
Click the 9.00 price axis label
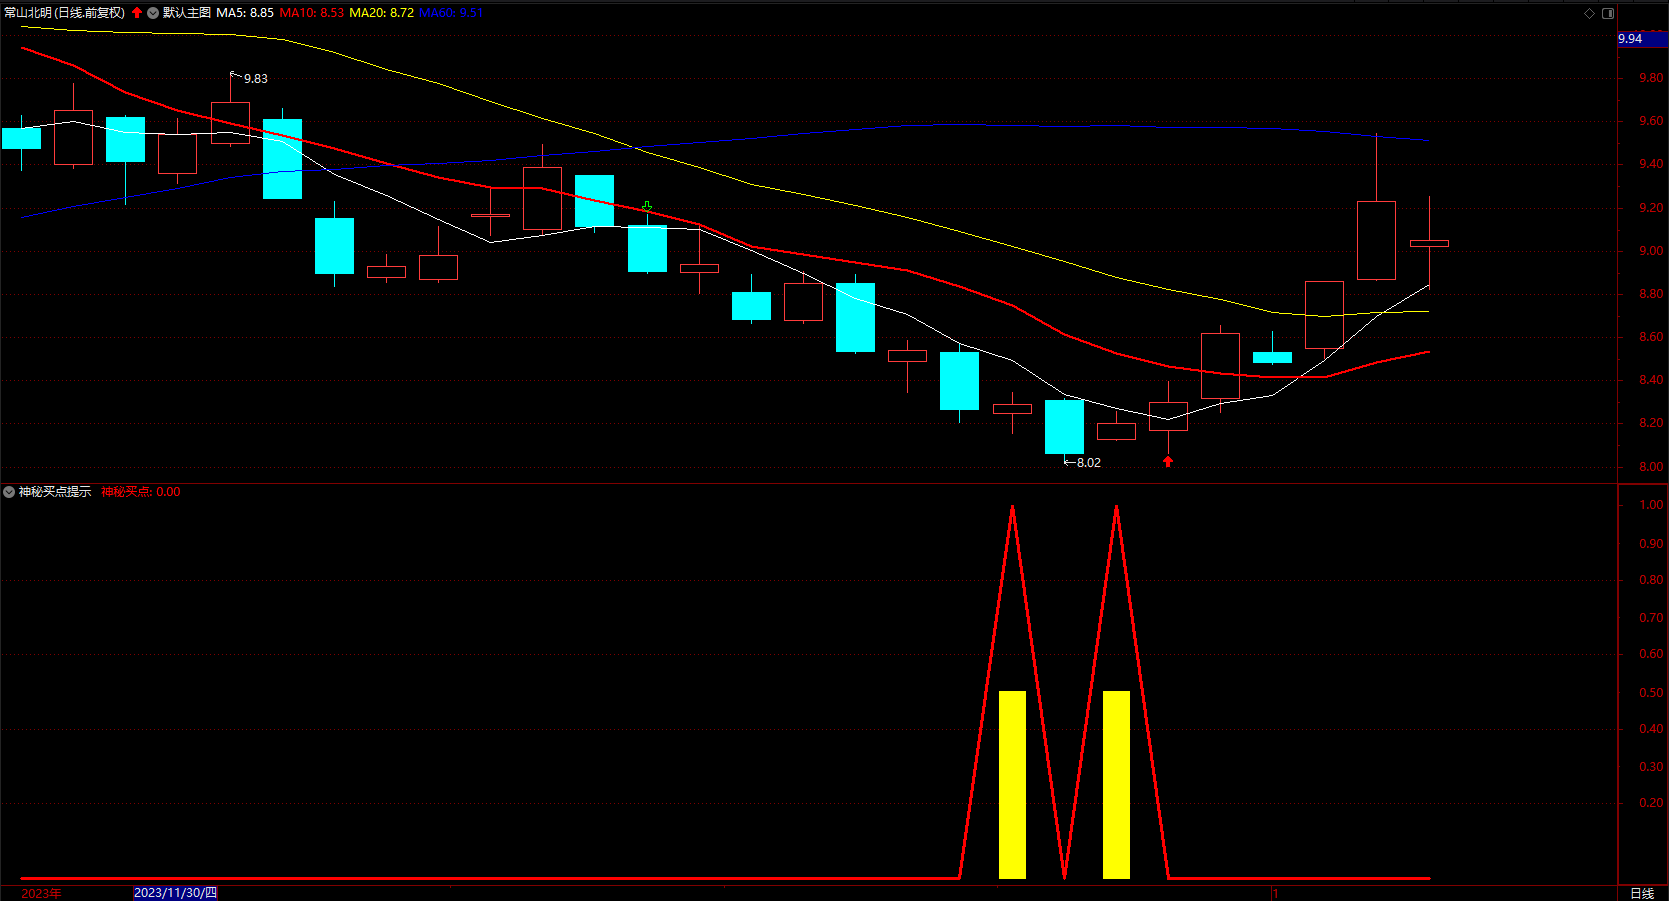point(1651,251)
